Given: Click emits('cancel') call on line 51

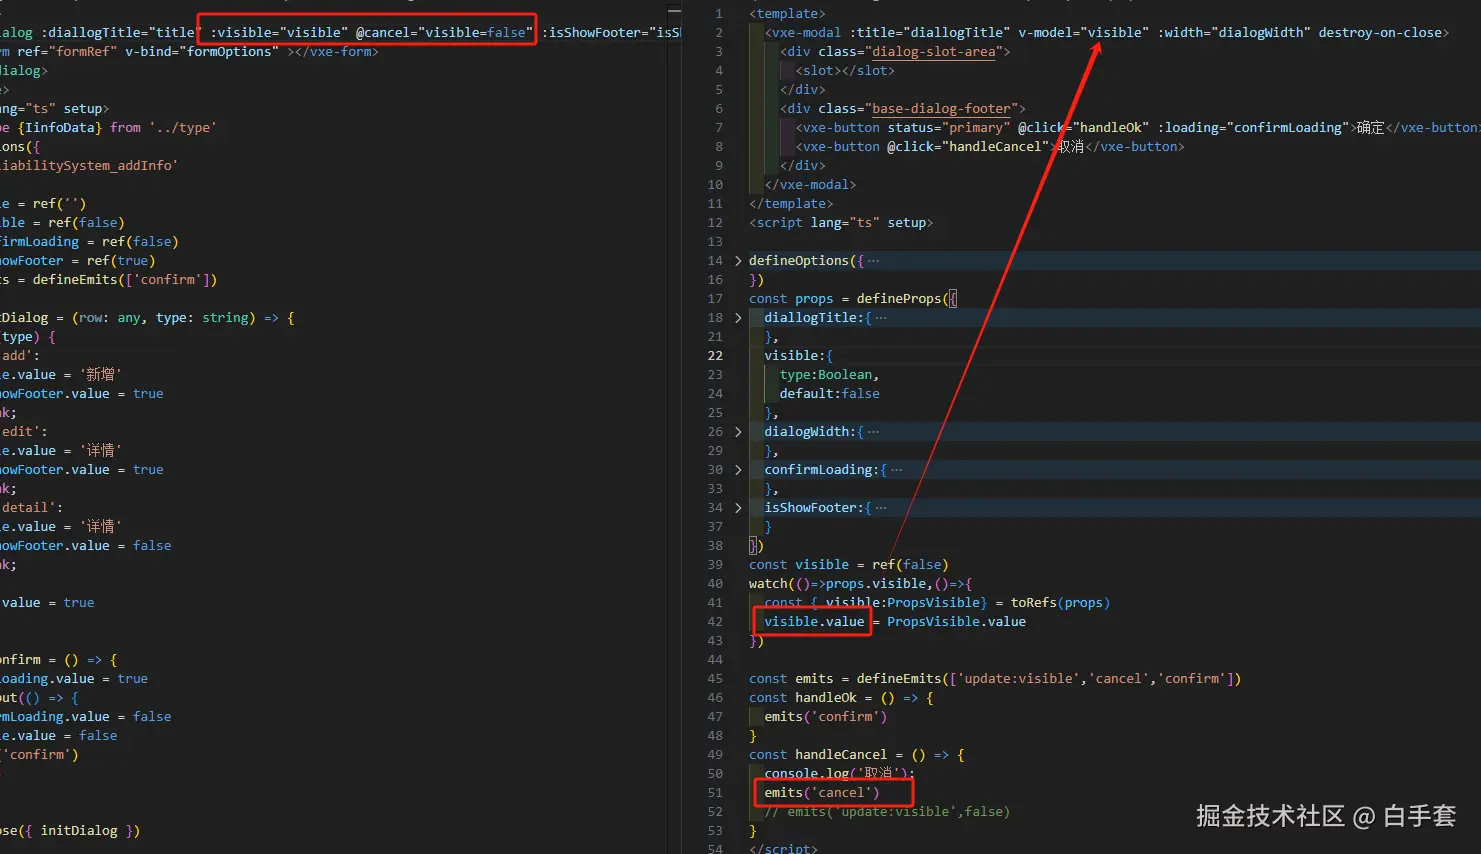Looking at the screenshot, I should (x=822, y=793).
